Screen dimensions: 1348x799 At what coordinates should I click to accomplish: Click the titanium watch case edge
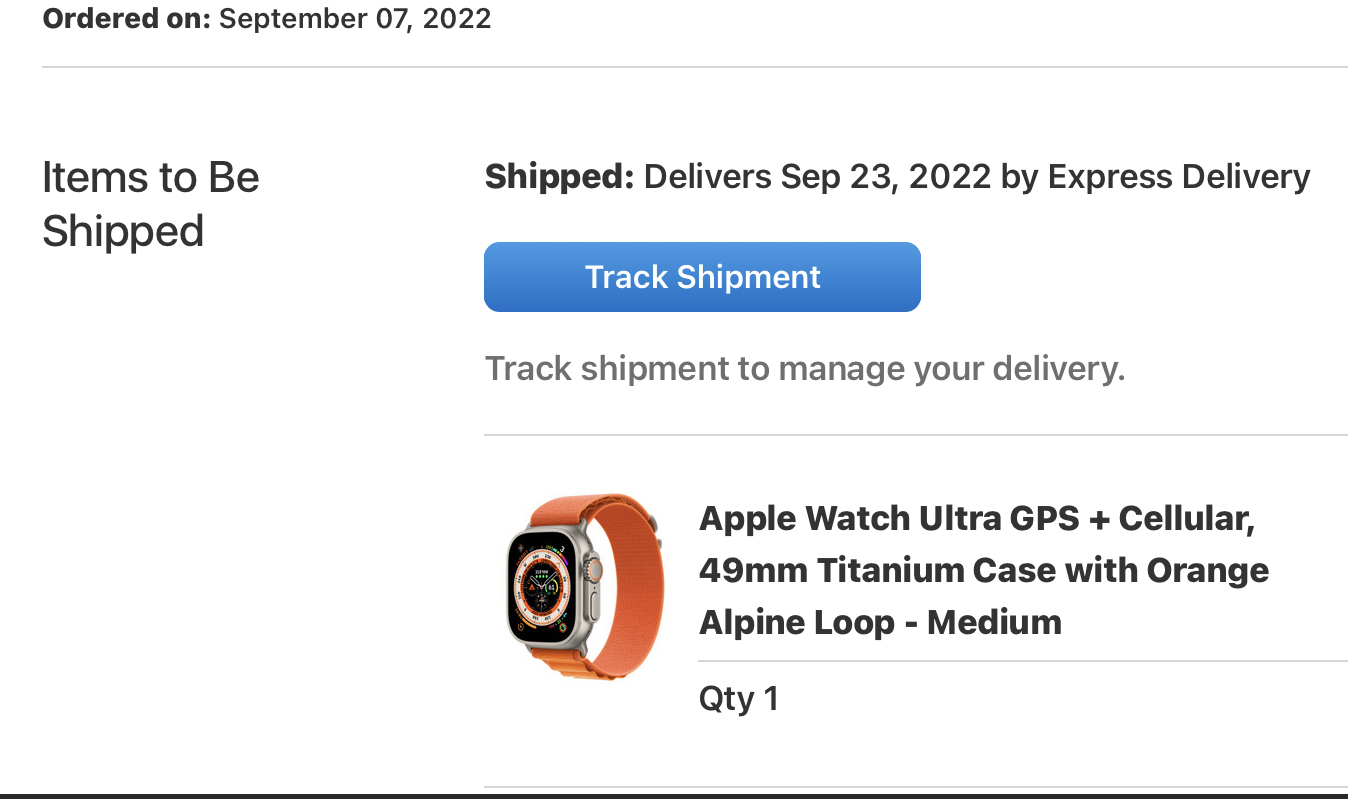(511, 590)
